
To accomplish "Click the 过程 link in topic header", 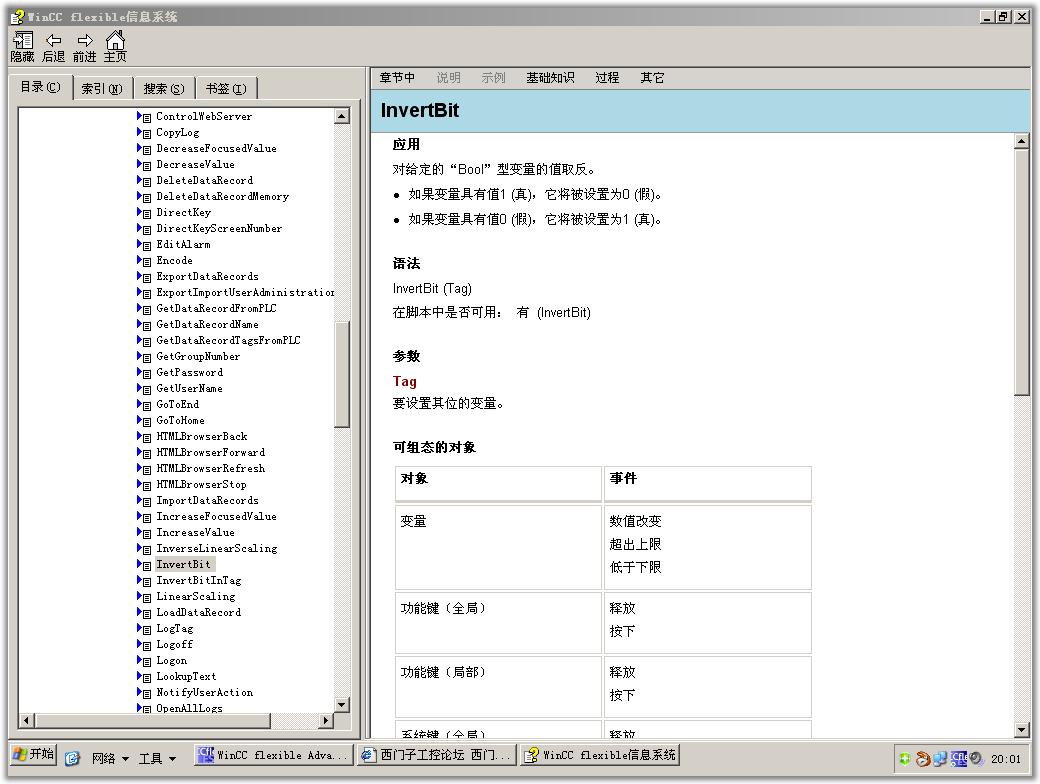I will pos(607,78).
